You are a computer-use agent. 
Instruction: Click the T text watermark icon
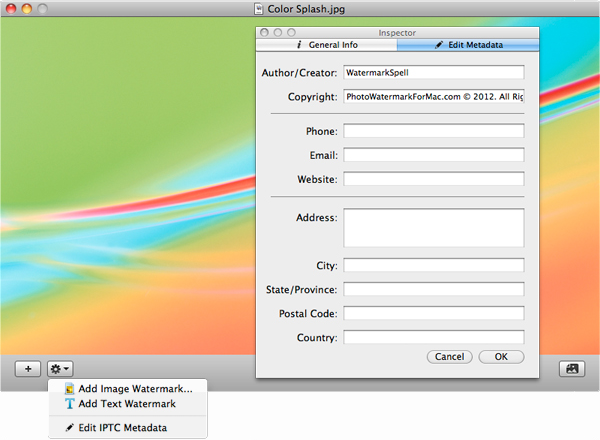[69, 404]
